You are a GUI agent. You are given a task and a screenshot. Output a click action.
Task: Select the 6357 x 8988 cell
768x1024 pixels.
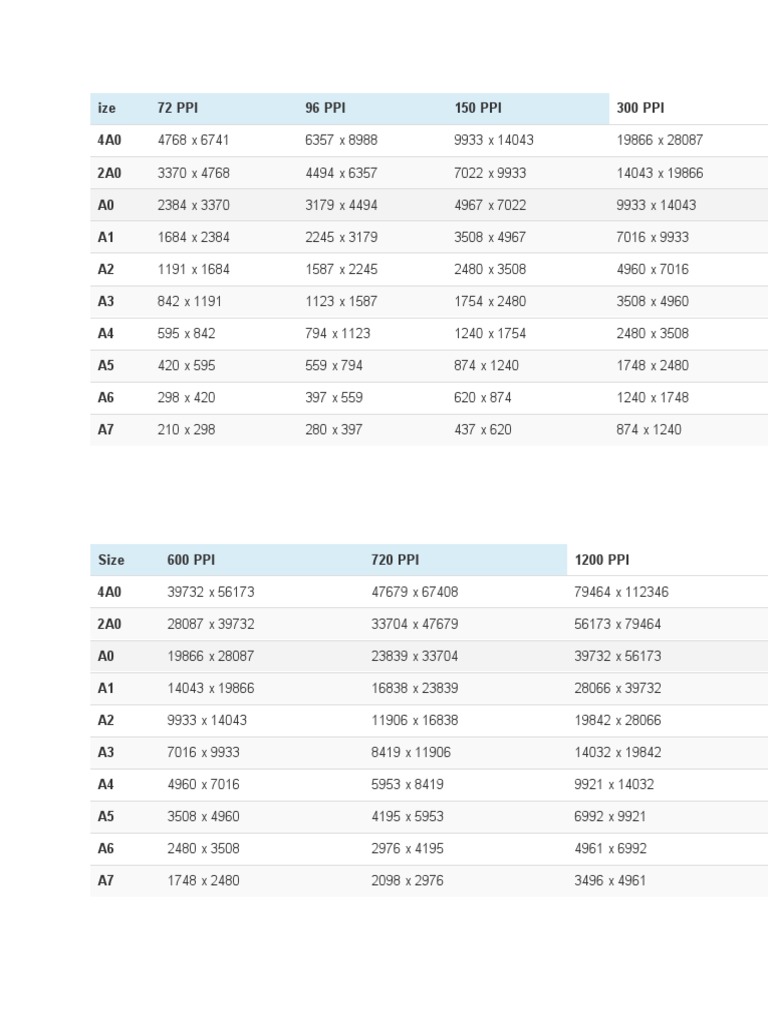(341, 141)
